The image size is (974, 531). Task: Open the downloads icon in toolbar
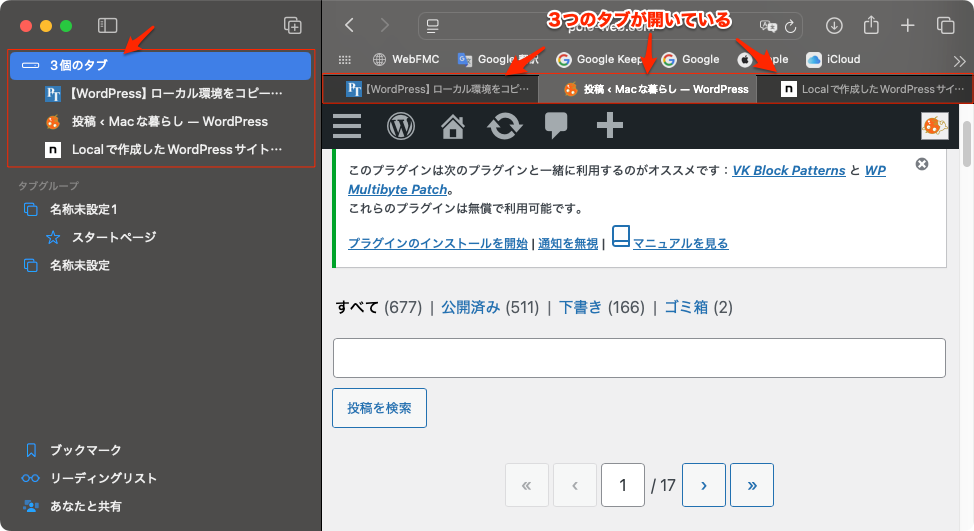tap(834, 26)
